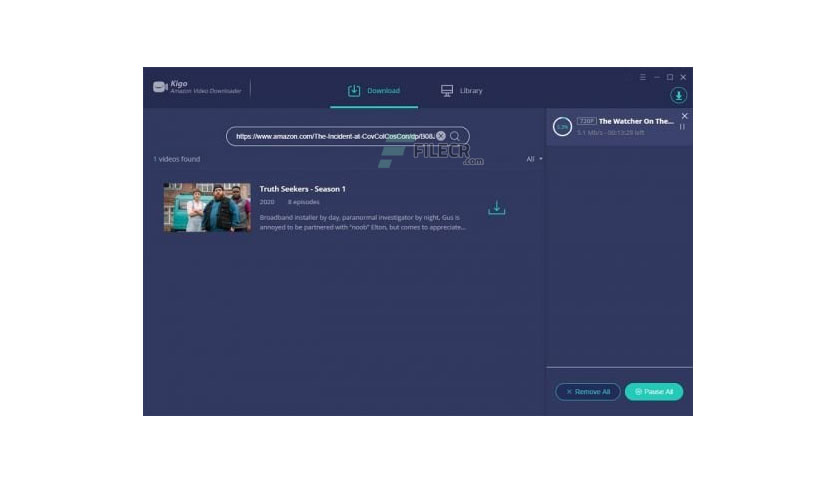
Task: Click the Truth Seekers - Season 1 title
Action: click(302, 189)
